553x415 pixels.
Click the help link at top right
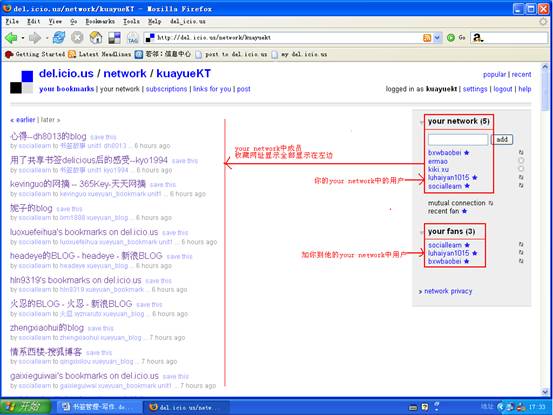(x=524, y=89)
